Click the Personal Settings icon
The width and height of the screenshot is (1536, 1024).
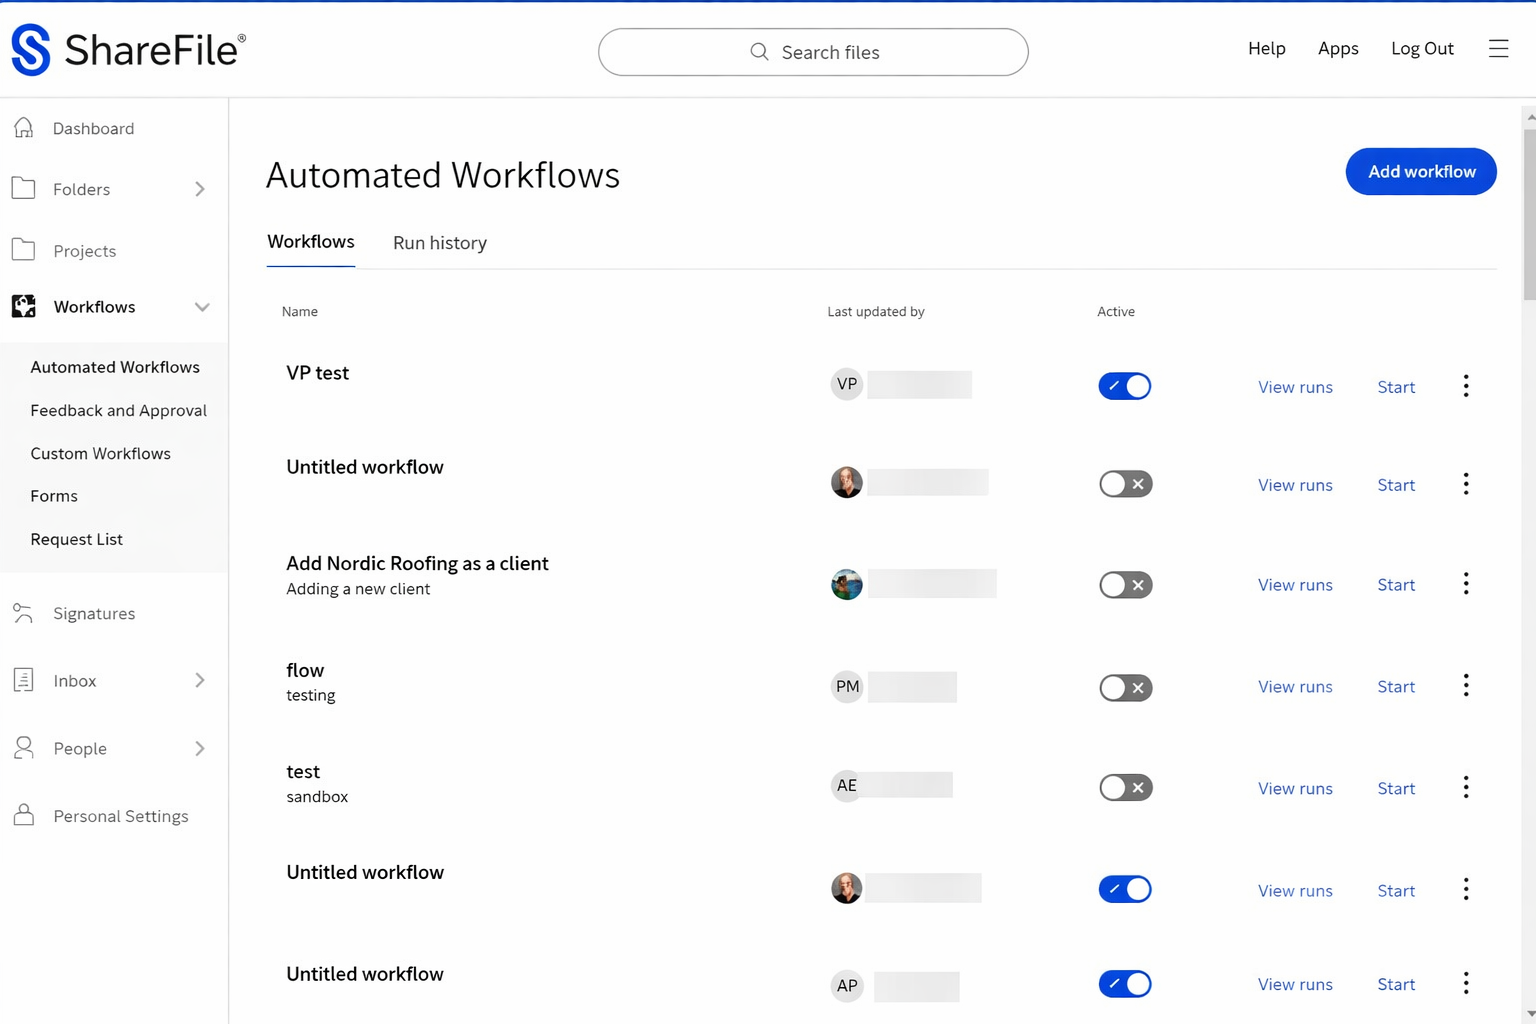24,816
